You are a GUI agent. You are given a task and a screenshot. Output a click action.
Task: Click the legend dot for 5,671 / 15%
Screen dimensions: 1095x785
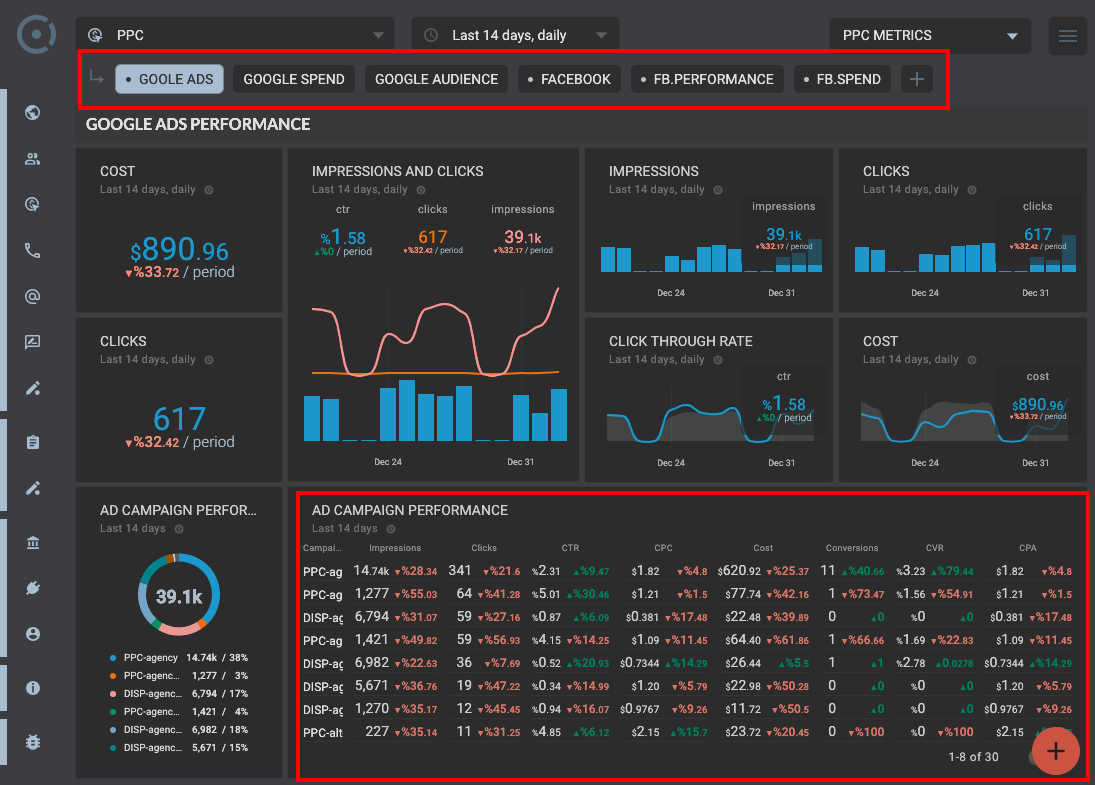tap(113, 748)
